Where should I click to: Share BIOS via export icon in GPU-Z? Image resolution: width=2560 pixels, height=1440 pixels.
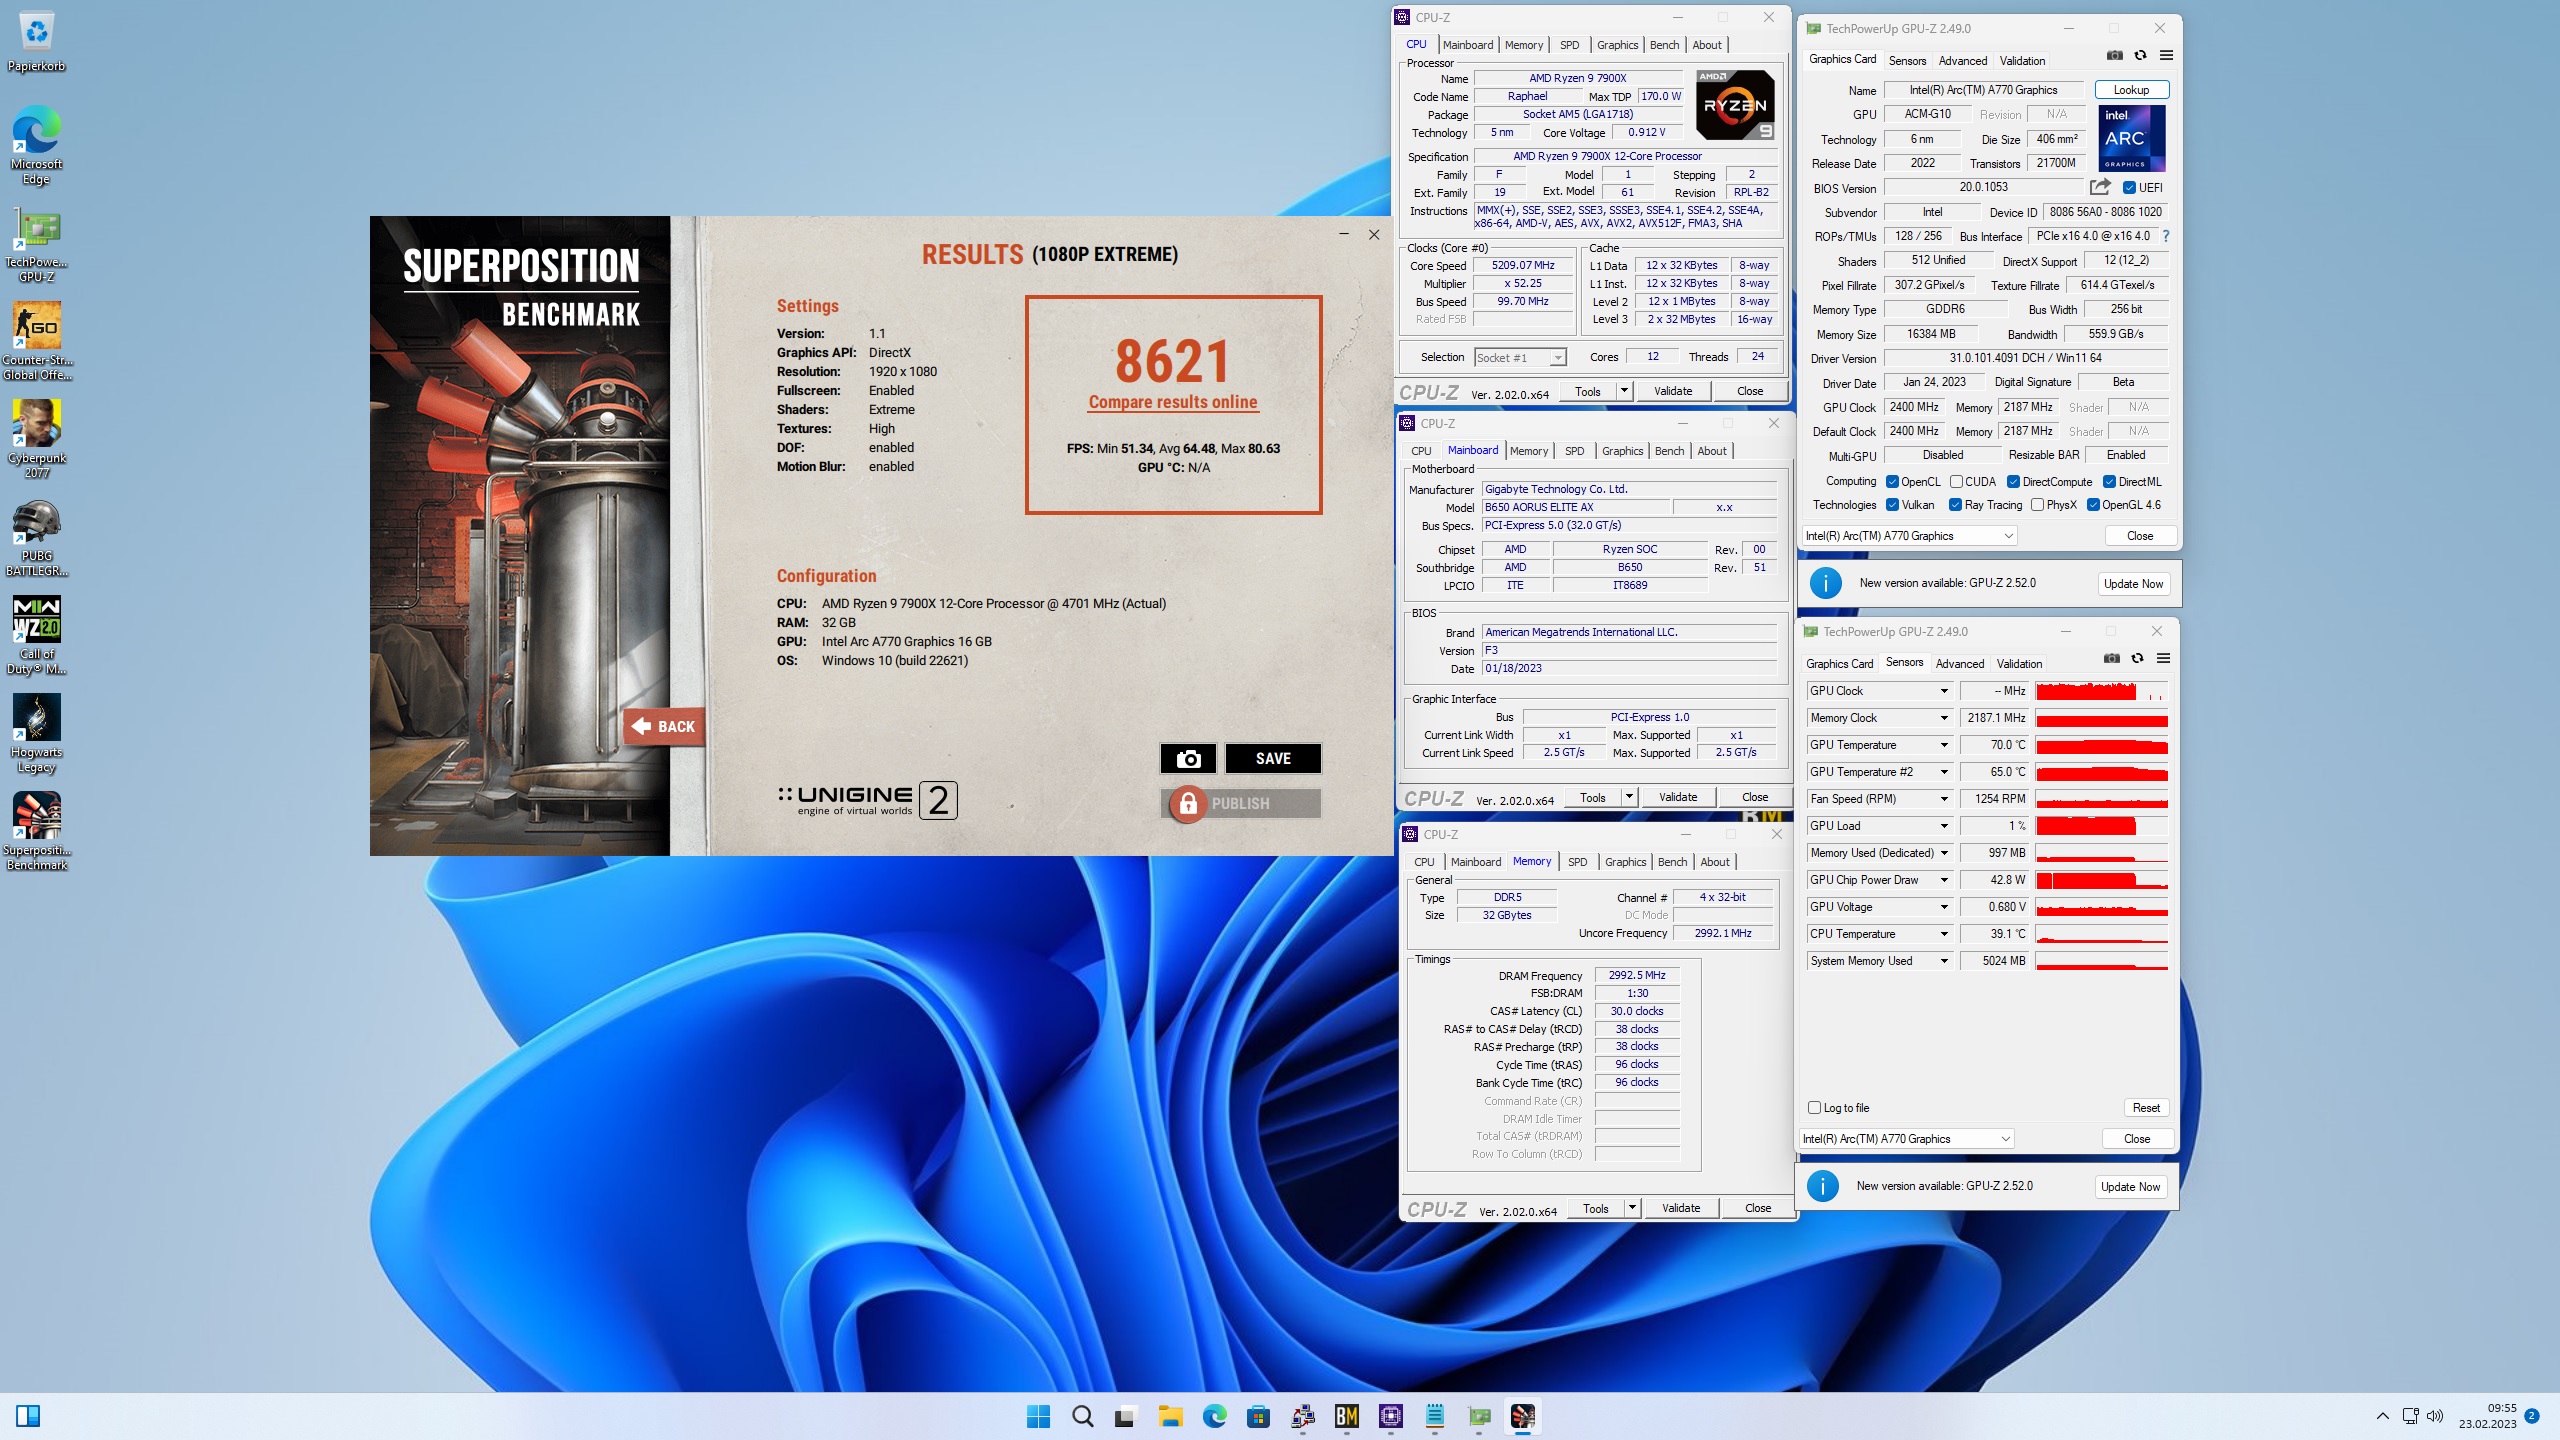(2100, 187)
